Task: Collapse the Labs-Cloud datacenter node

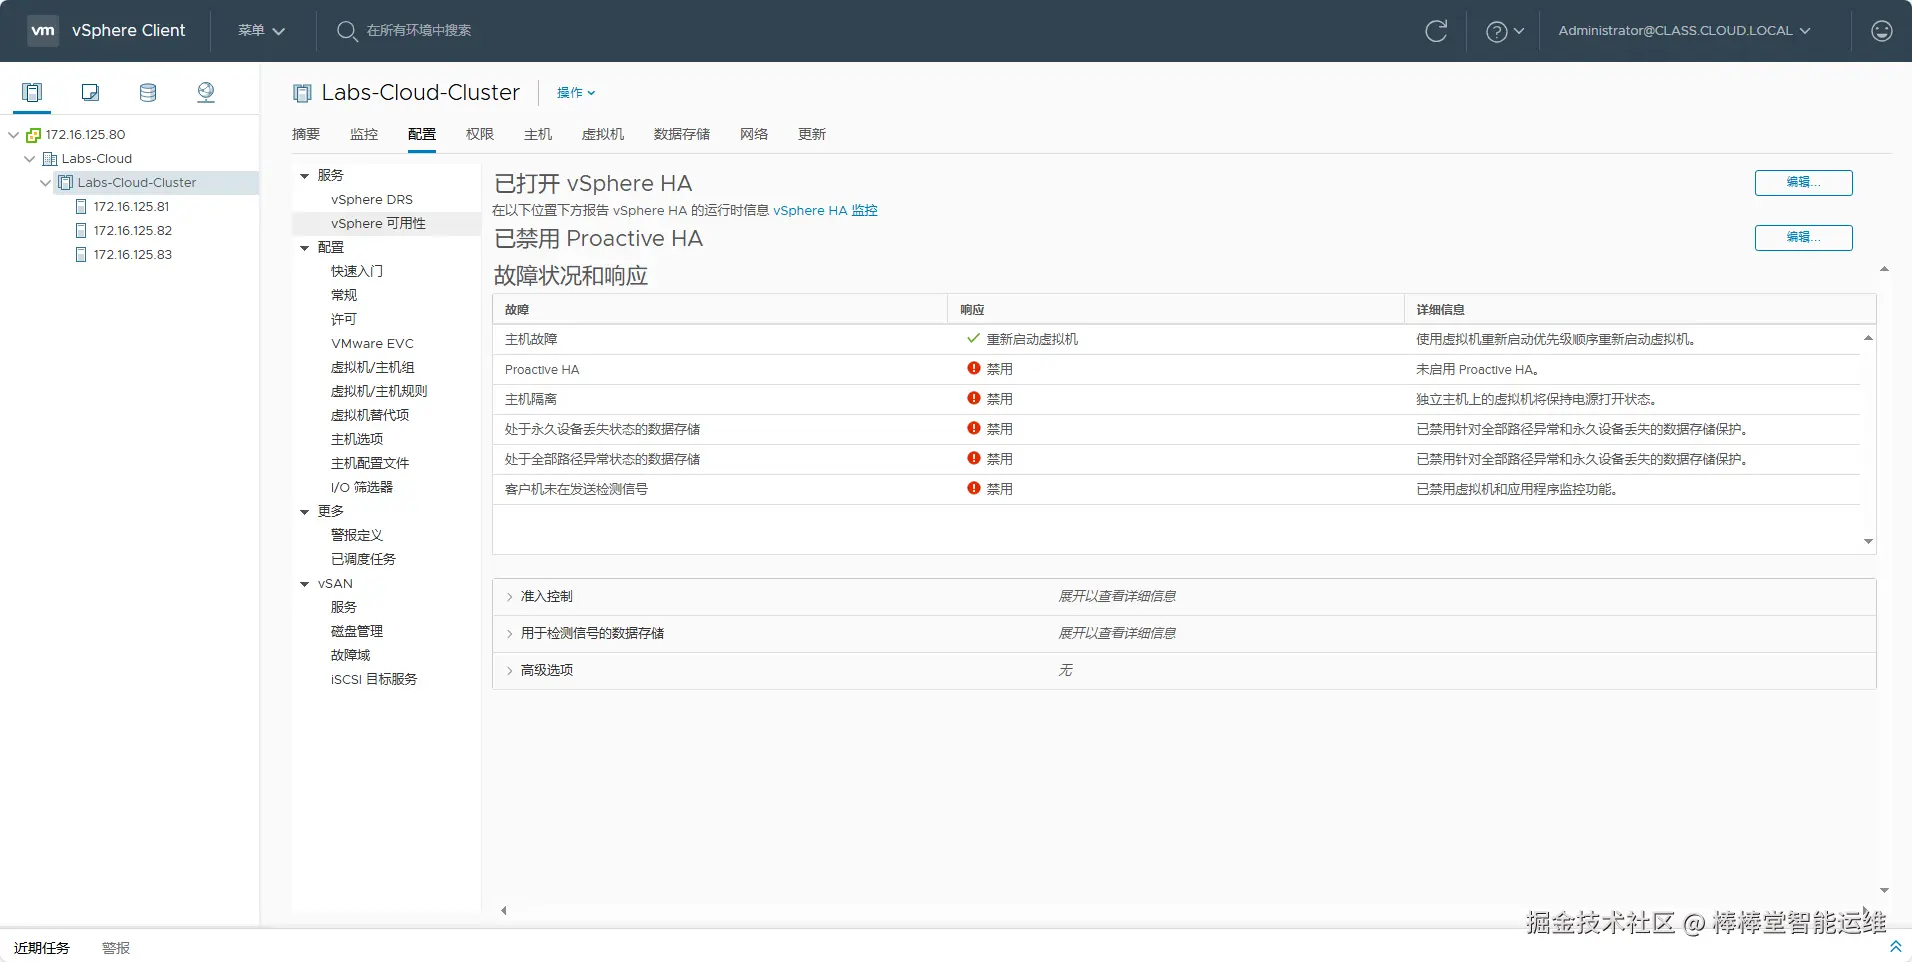Action: tap(29, 159)
